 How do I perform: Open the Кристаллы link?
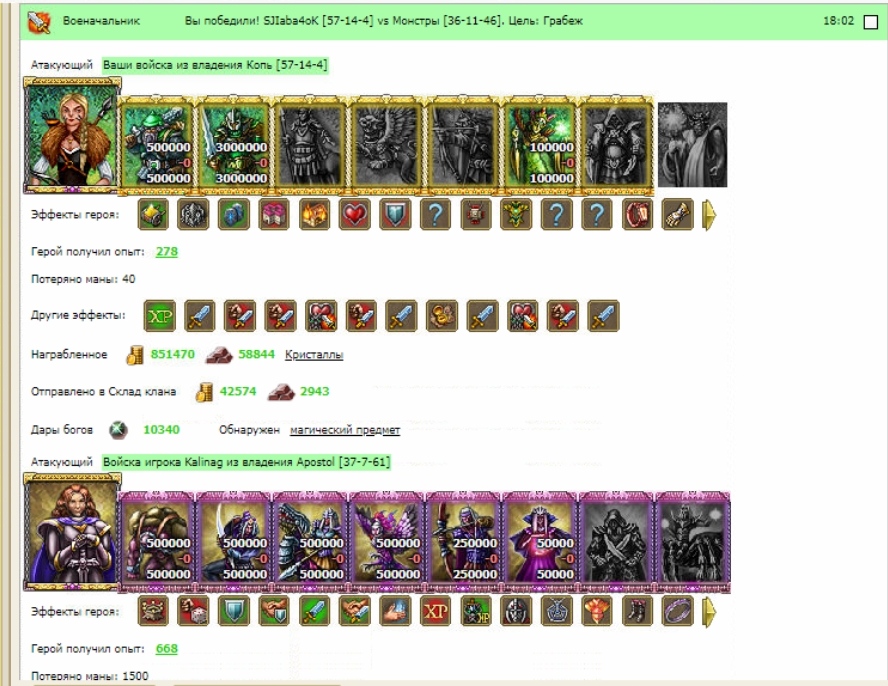coord(314,355)
